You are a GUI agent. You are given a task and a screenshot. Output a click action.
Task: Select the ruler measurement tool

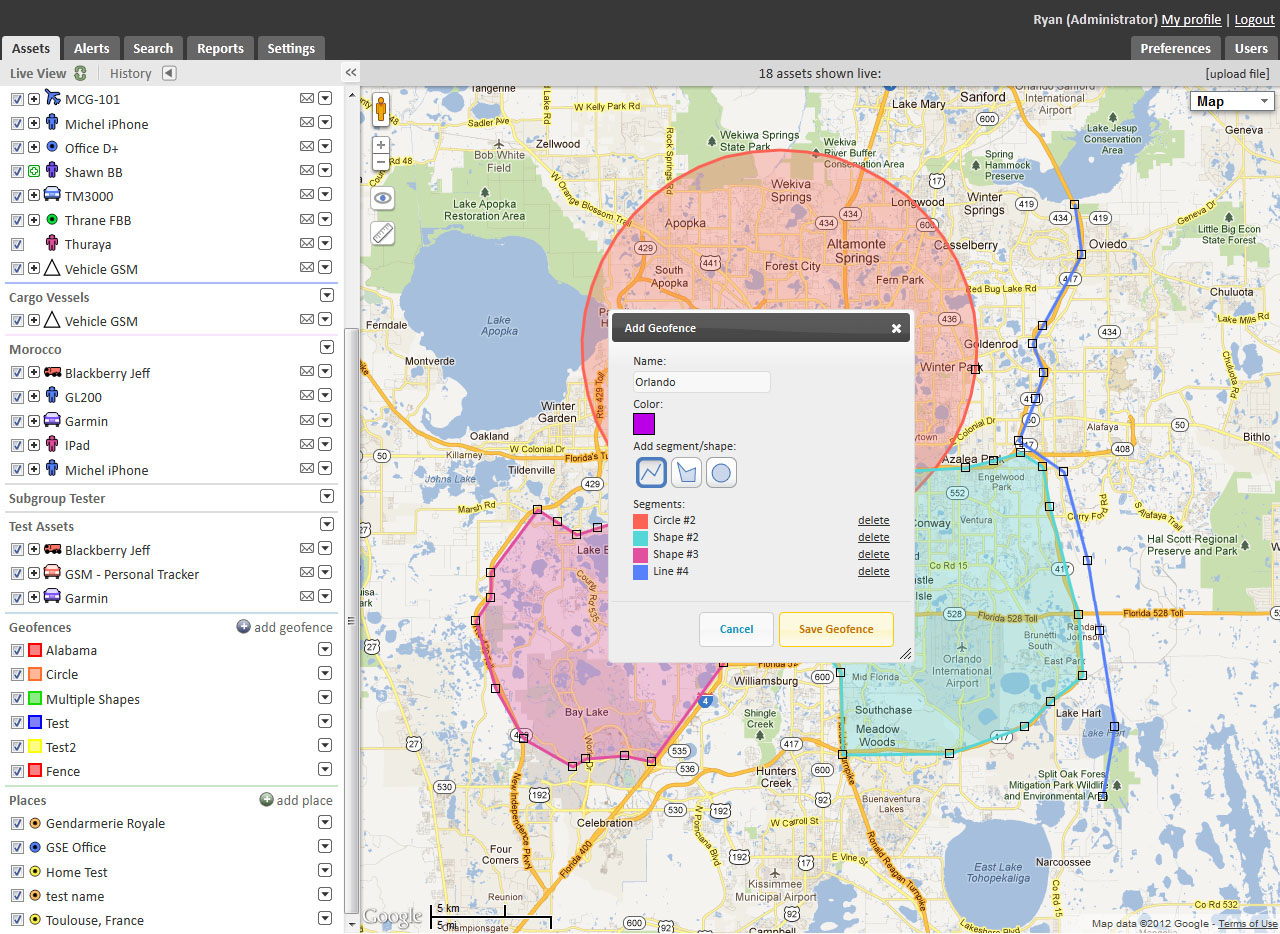tap(382, 233)
